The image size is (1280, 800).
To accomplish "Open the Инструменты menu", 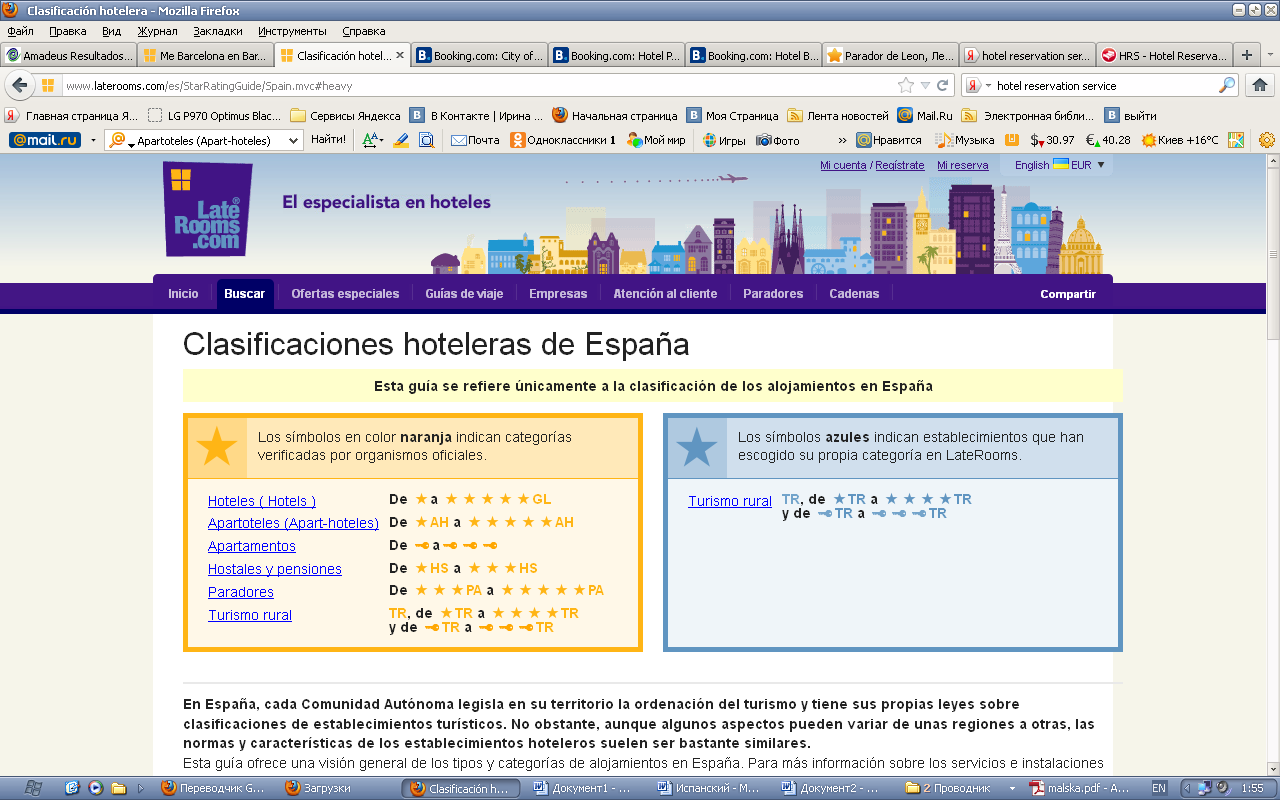I will tap(292, 31).
